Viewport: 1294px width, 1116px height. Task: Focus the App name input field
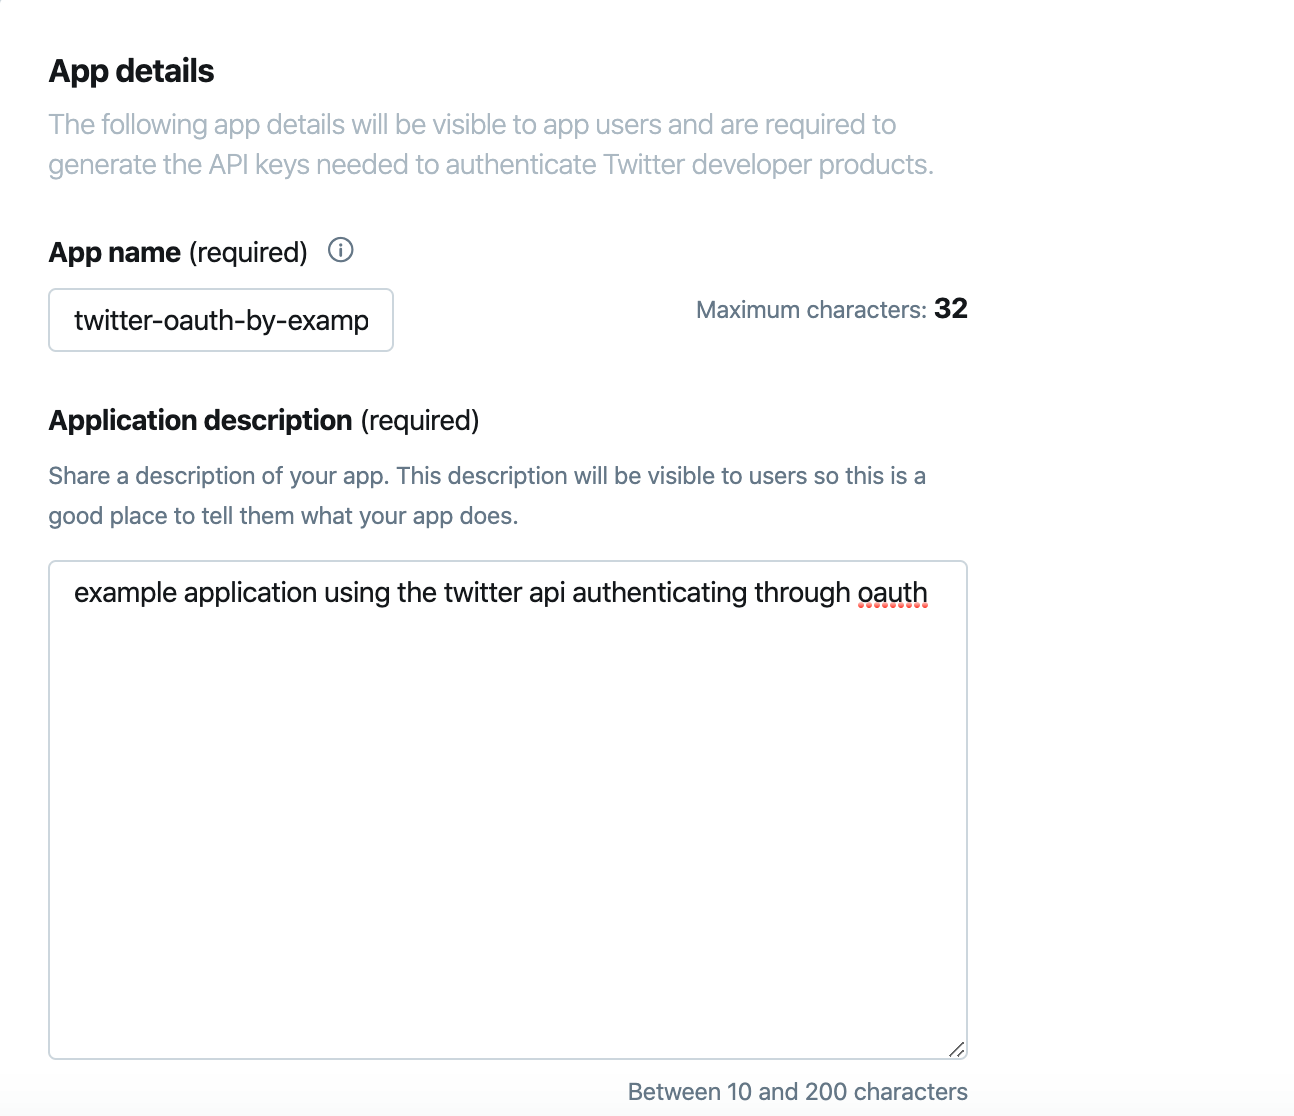coord(221,320)
